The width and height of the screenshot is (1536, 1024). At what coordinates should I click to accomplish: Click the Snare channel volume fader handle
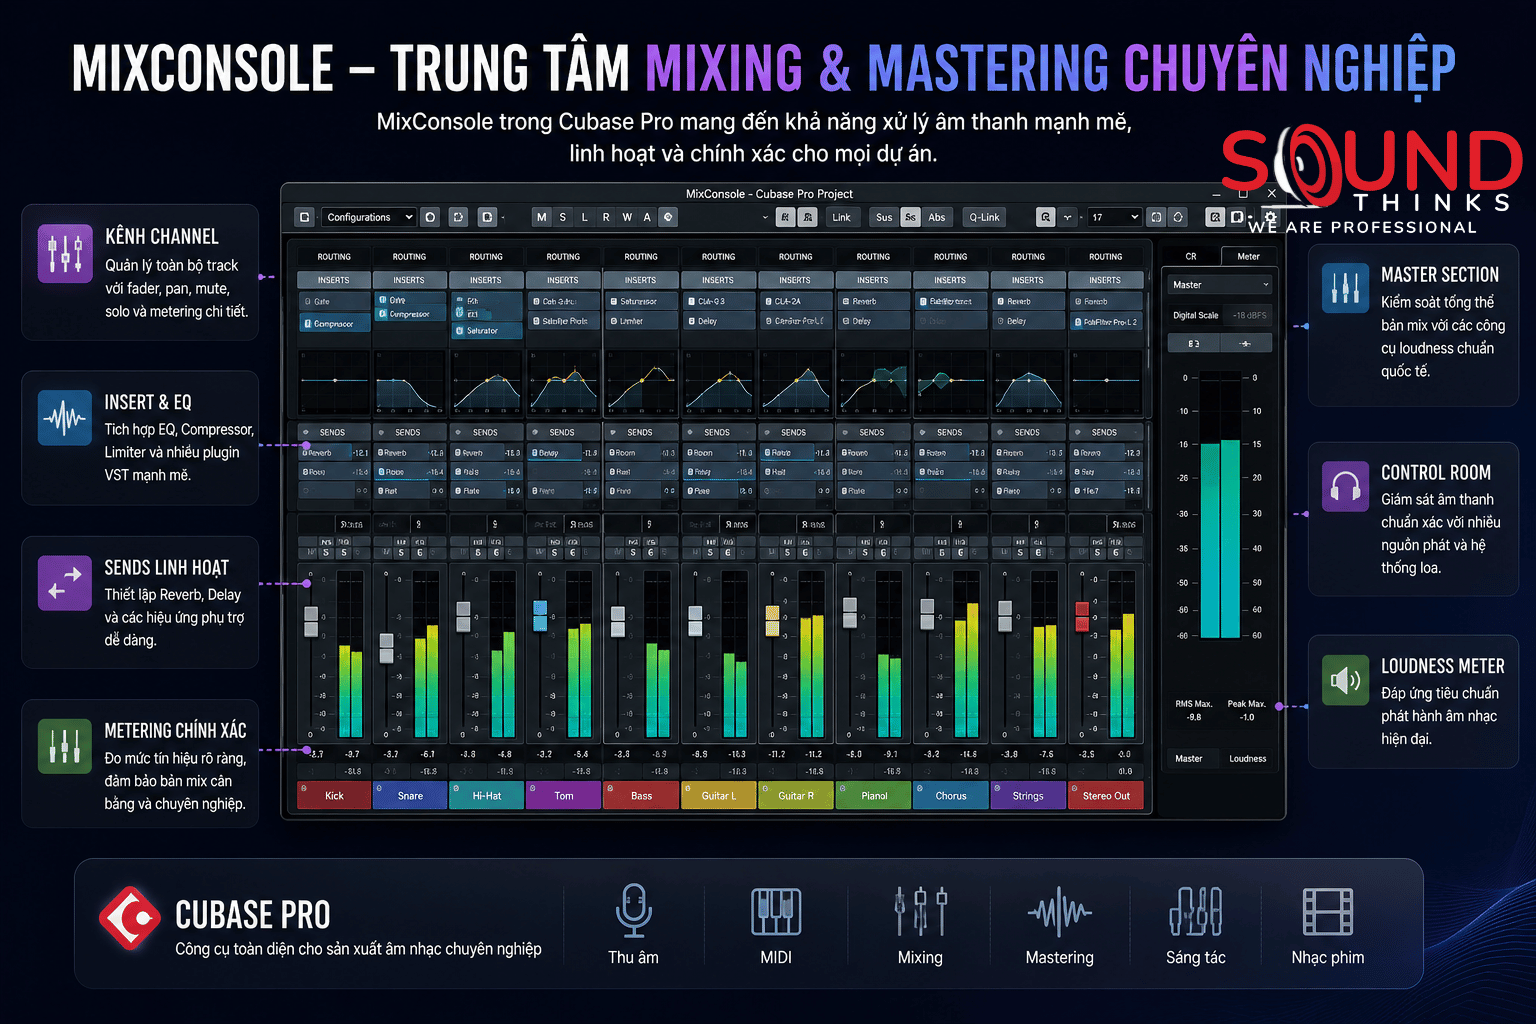(387, 648)
